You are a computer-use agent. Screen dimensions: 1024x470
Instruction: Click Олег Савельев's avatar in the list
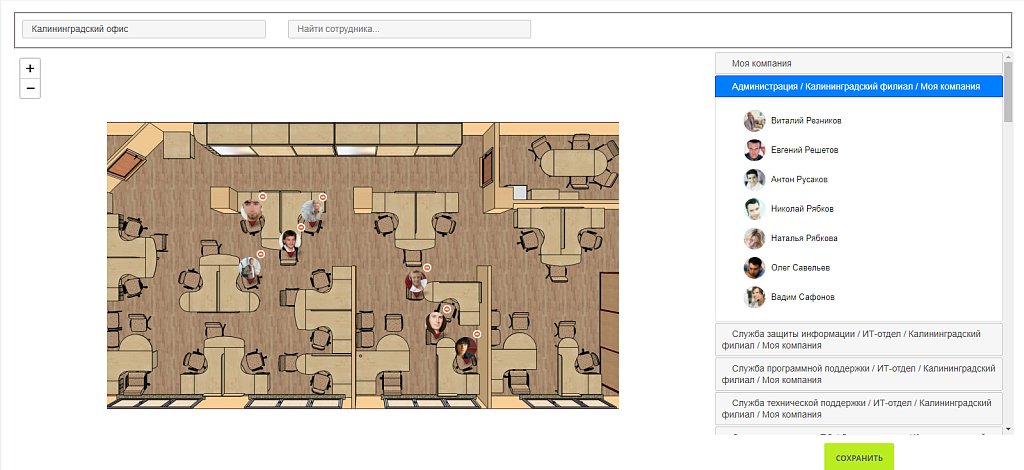[754, 268]
